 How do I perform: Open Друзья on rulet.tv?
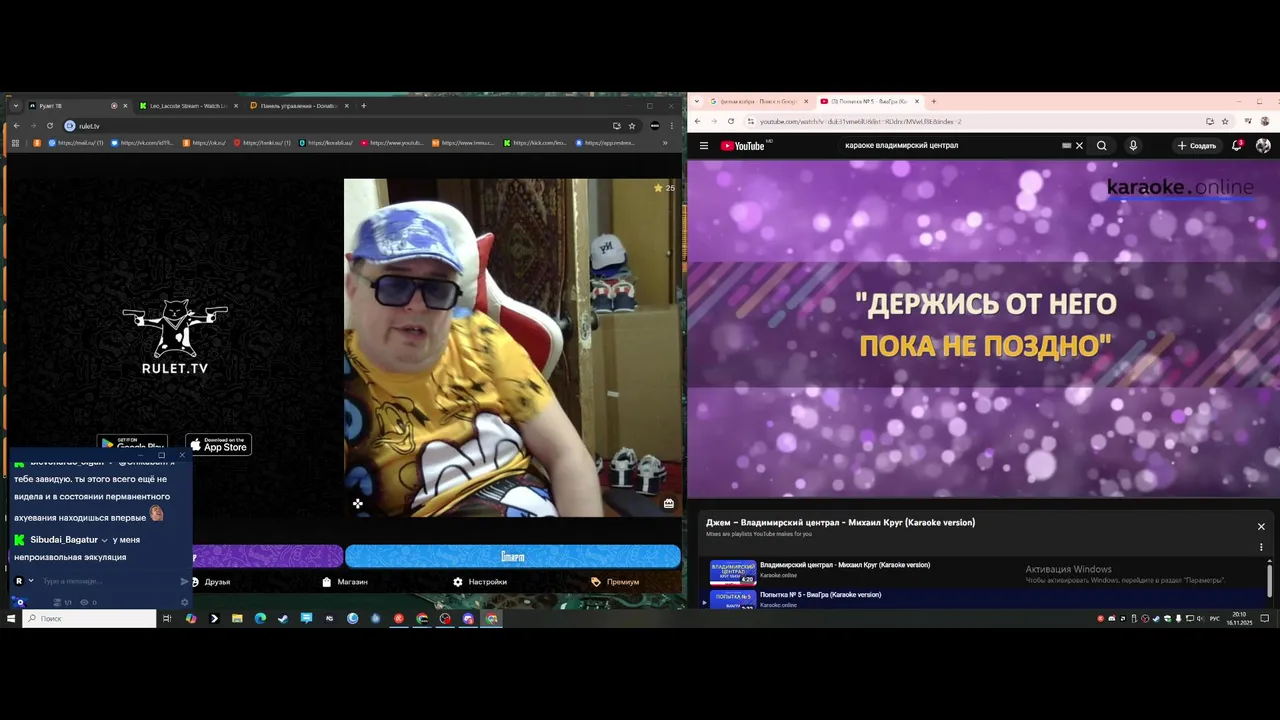211,582
